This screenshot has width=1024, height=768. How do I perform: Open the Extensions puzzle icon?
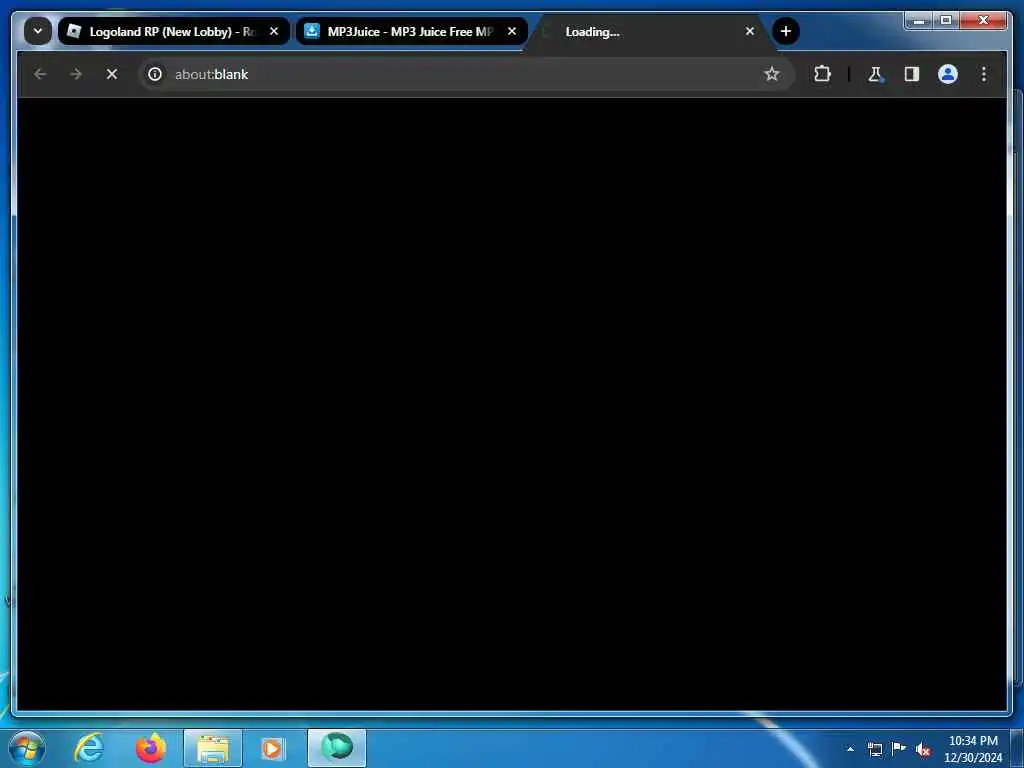[822, 74]
